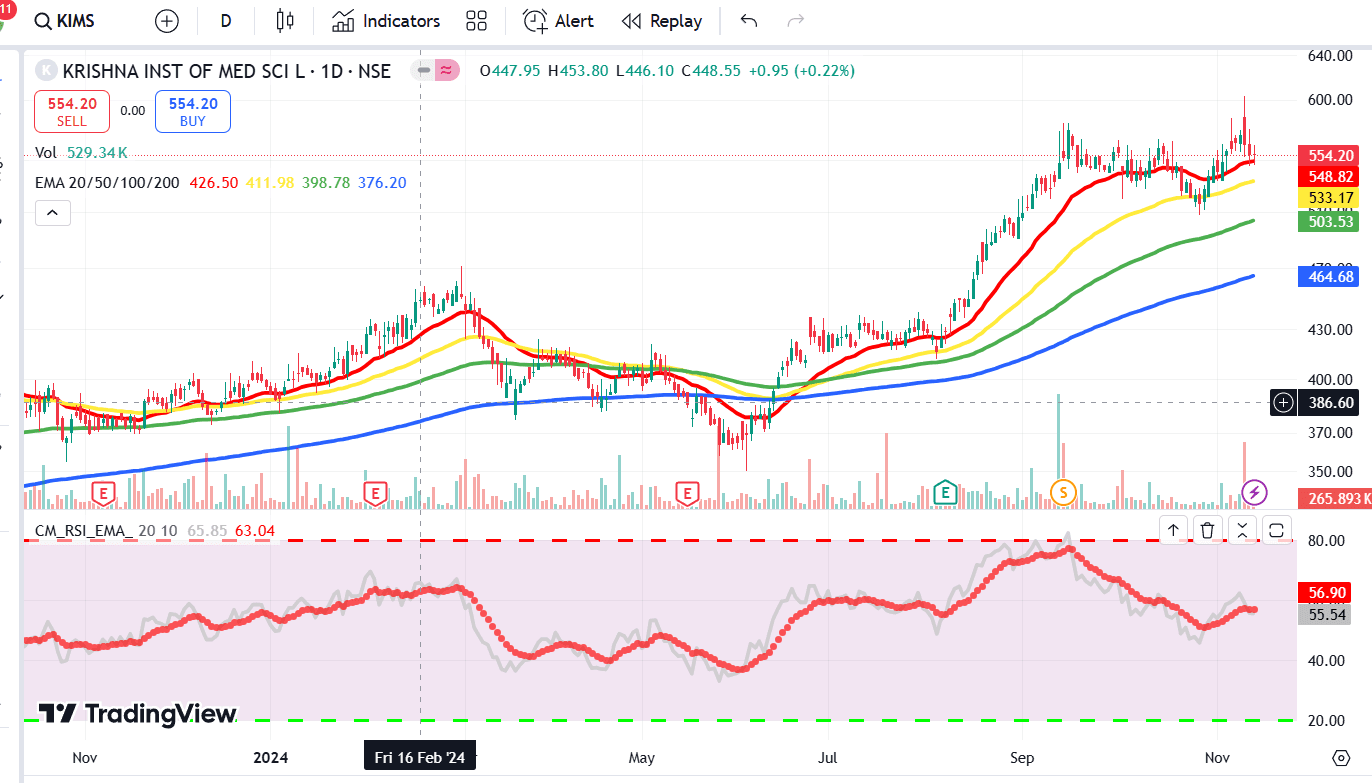Click the 430.00 price scale tick
Screen dimensions: 1372x783
pyautogui.click(x=1330, y=329)
